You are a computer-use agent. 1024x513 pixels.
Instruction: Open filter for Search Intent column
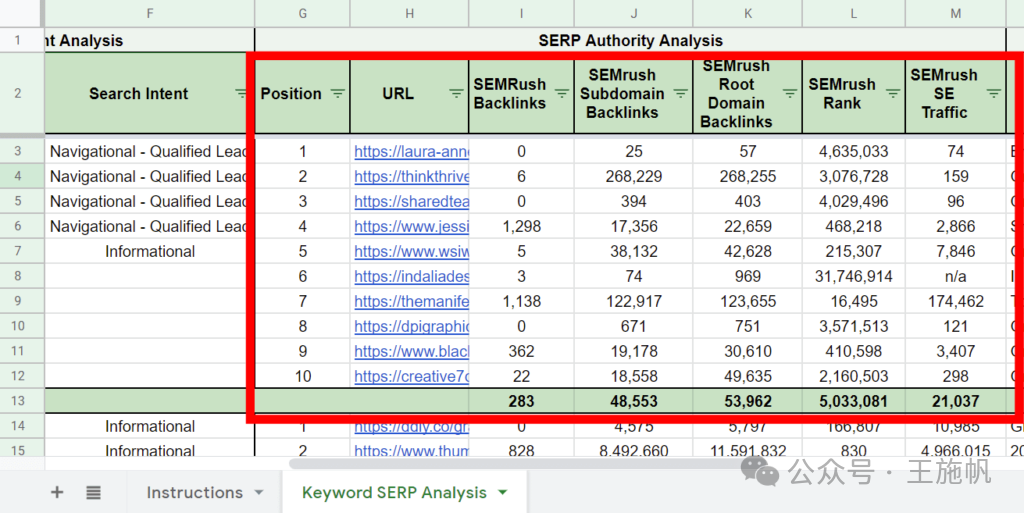pos(242,93)
